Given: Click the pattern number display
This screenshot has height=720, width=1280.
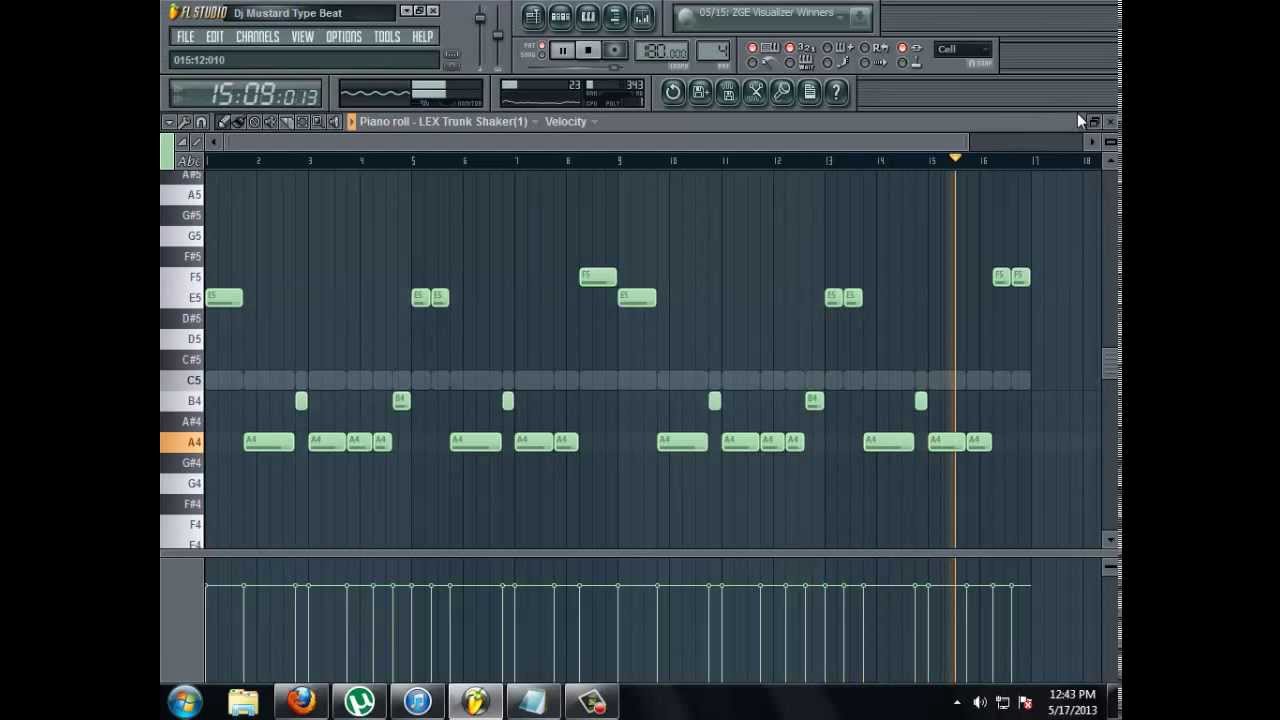Looking at the screenshot, I should pyautogui.click(x=713, y=50).
